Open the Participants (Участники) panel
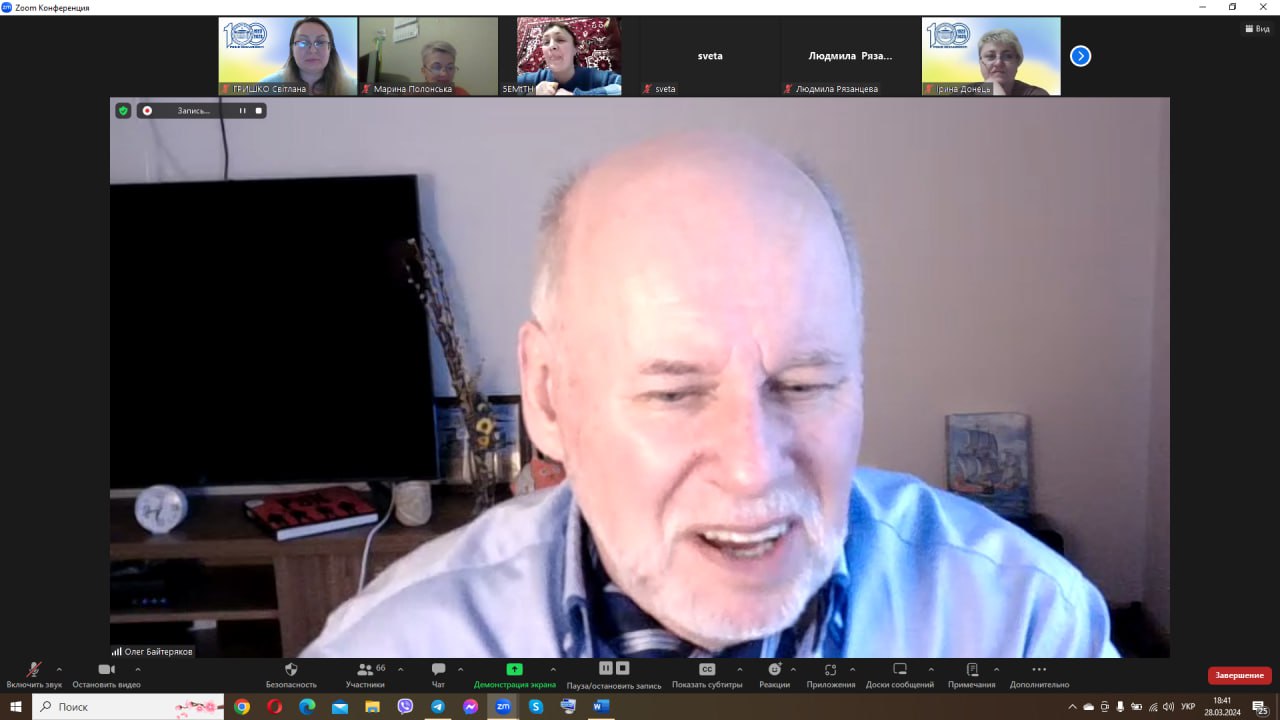 (x=365, y=670)
